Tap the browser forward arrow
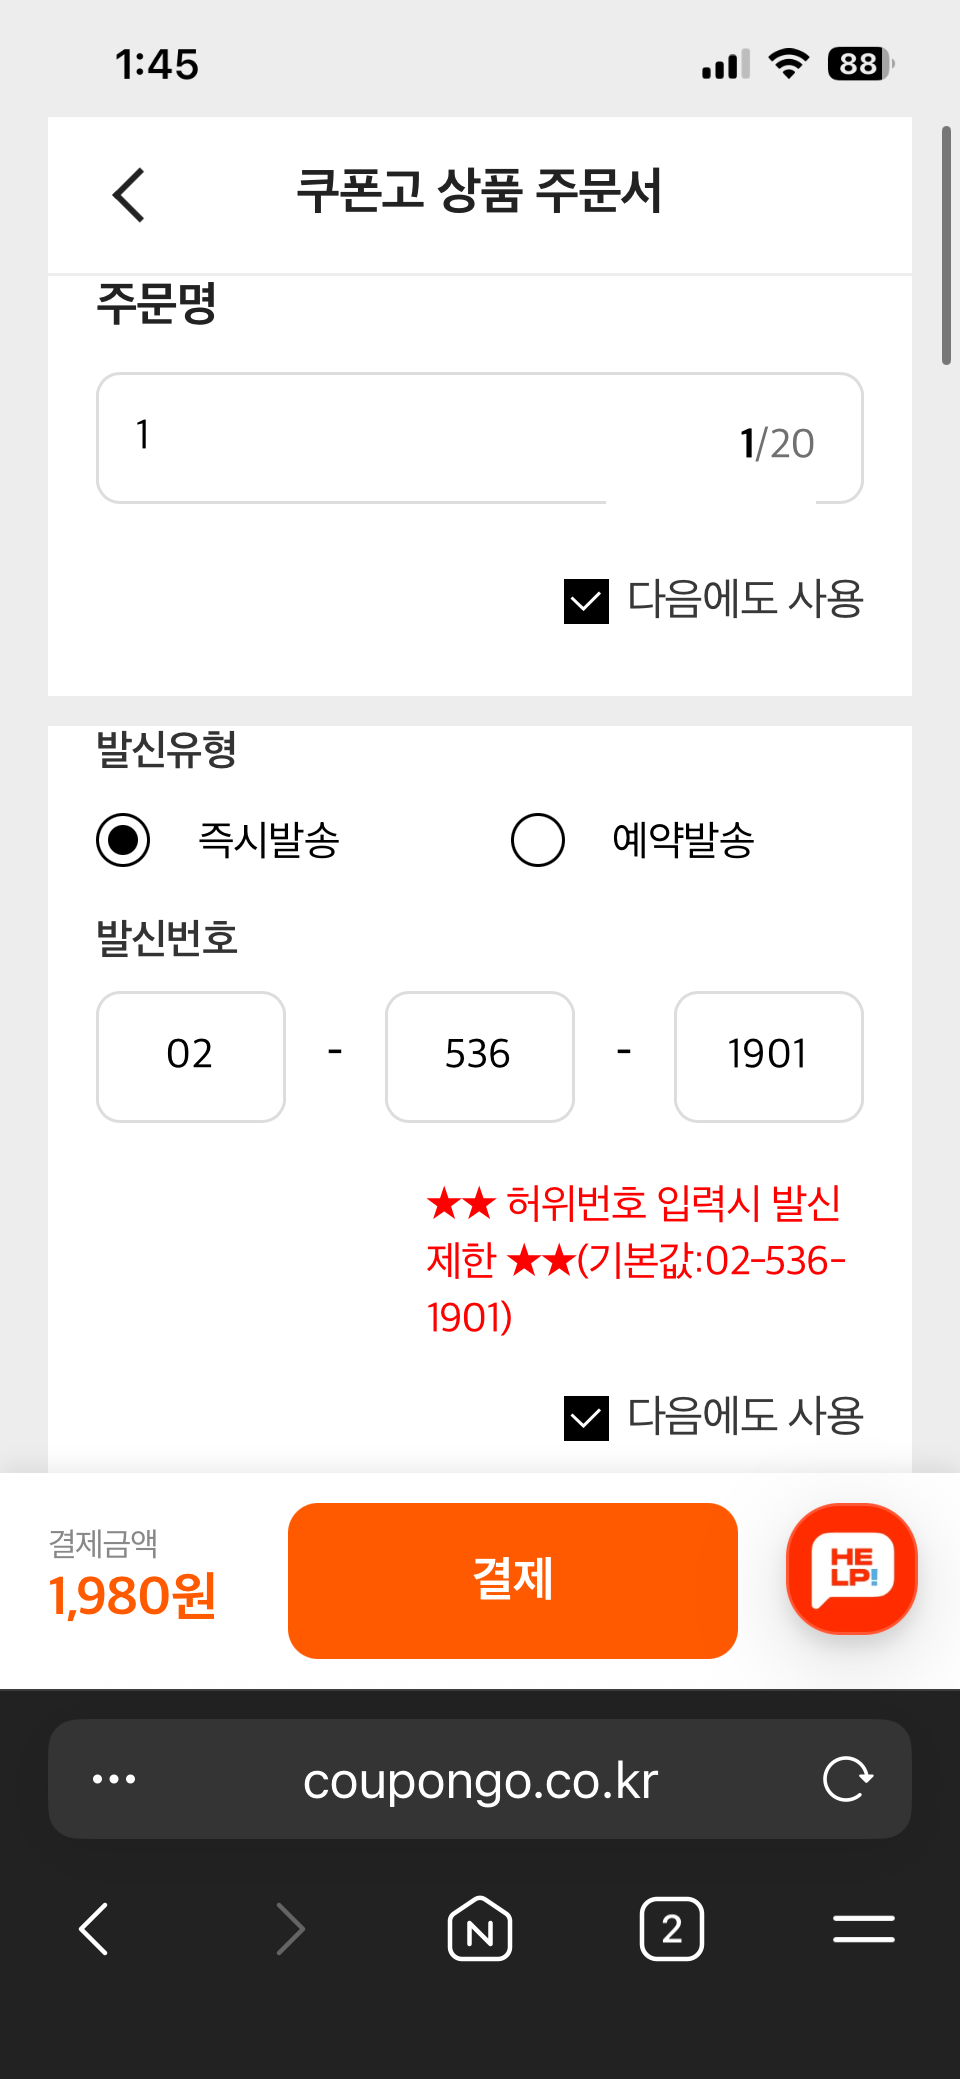960x2079 pixels. pyautogui.click(x=290, y=1929)
